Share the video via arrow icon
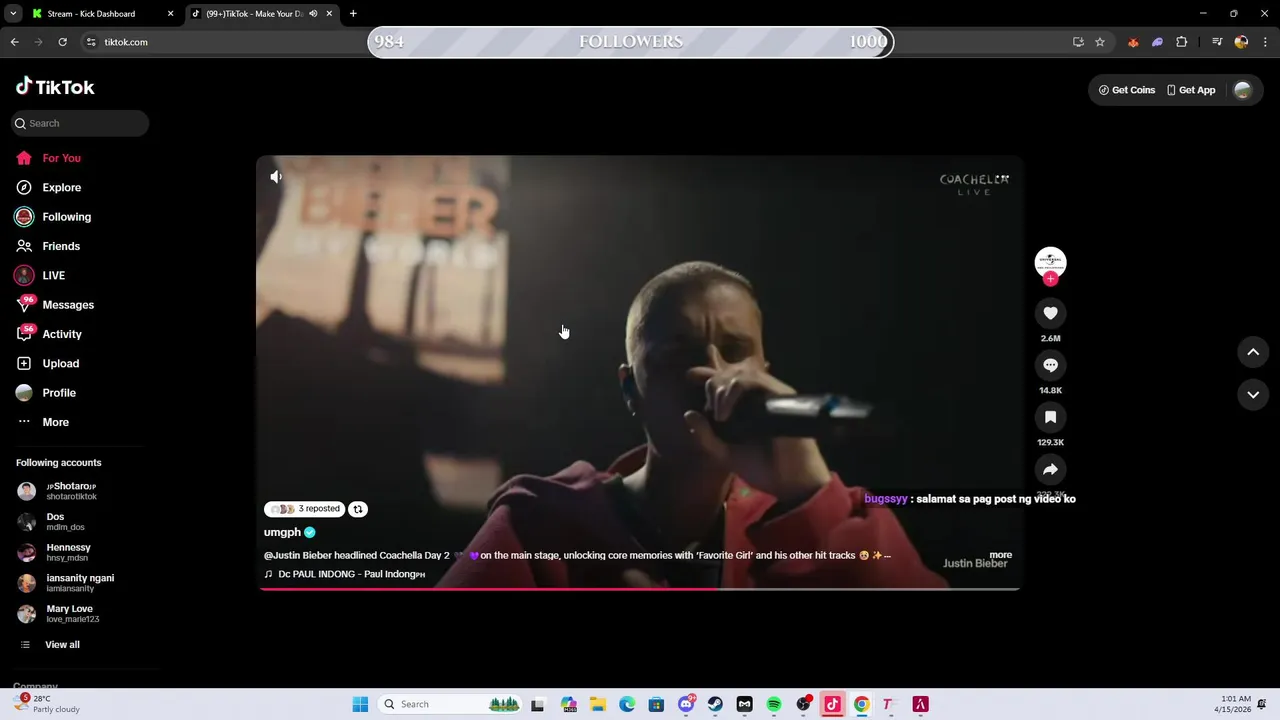Screen dimensions: 1280x720 pyautogui.click(x=1050, y=469)
